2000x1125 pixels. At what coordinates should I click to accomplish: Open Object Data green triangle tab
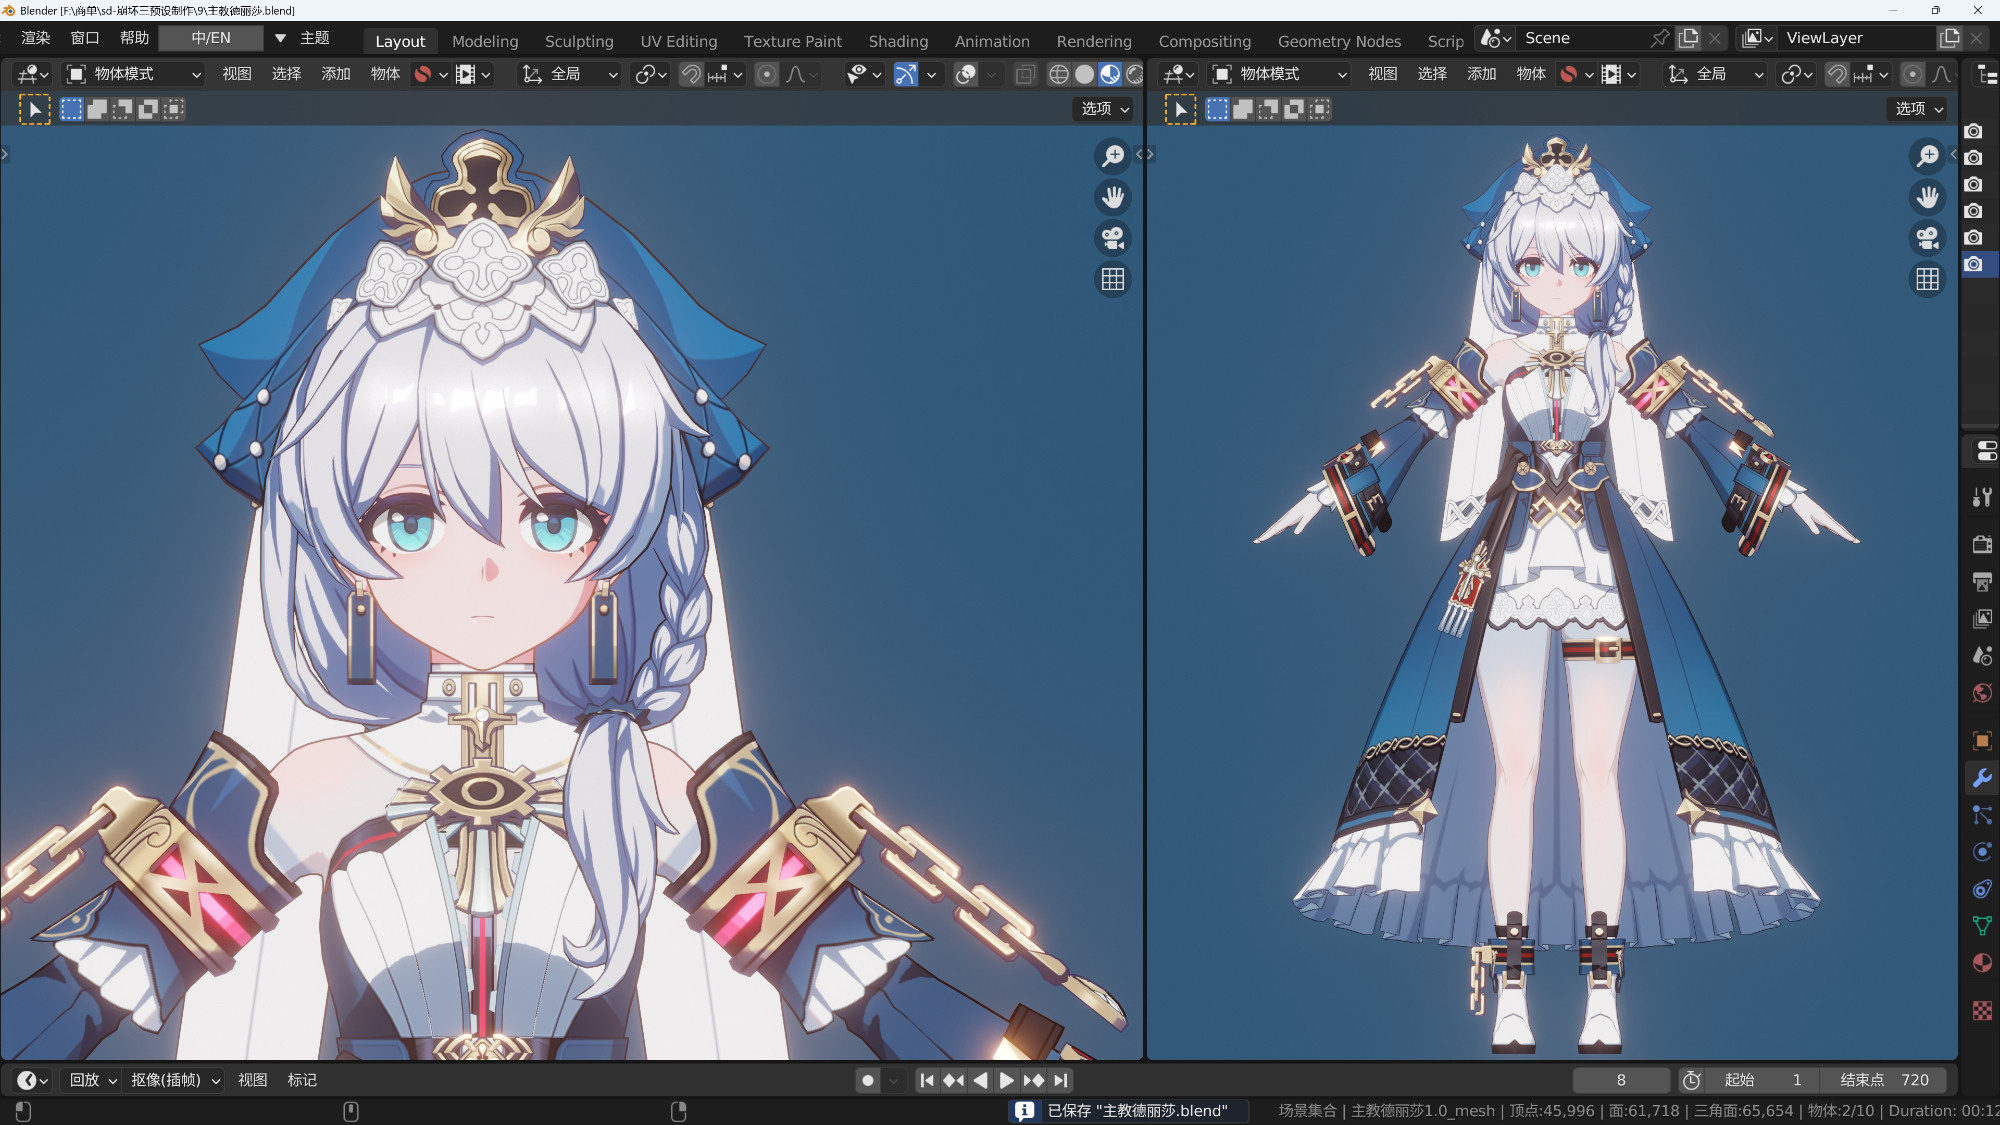coord(1982,926)
